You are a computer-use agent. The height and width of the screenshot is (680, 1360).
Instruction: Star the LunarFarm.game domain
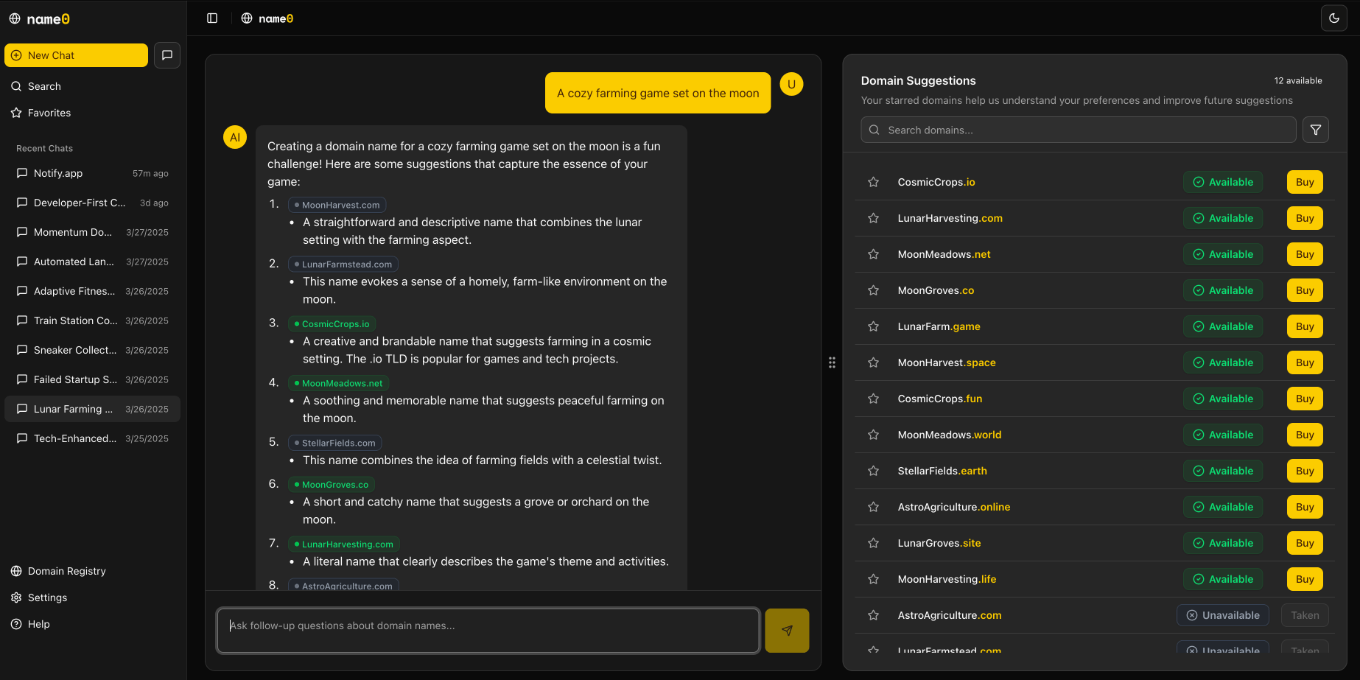tap(873, 326)
